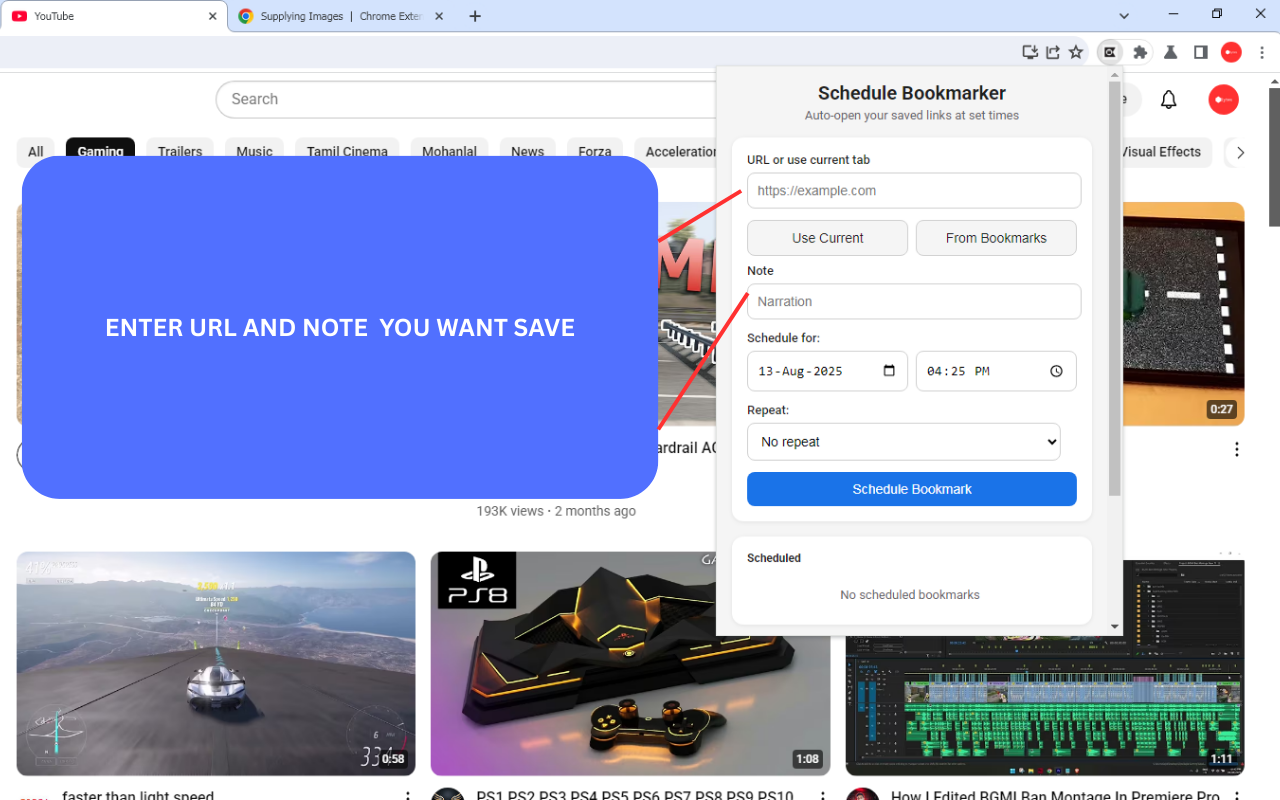Open more options for the PS1 PS2 PS3 video
Screen dimensions: 1280x800
(822, 796)
